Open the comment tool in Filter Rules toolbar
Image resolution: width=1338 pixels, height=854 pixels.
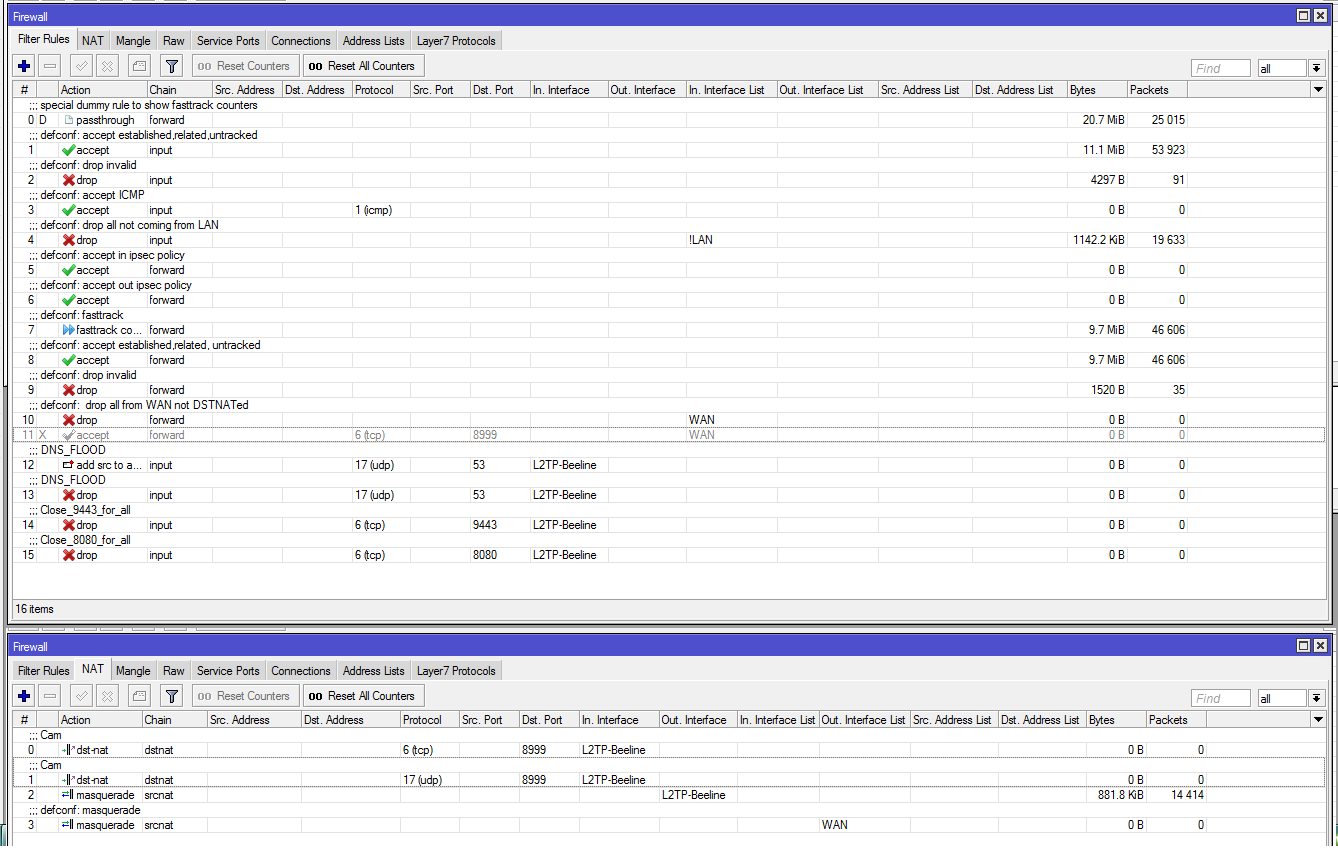[x=140, y=66]
